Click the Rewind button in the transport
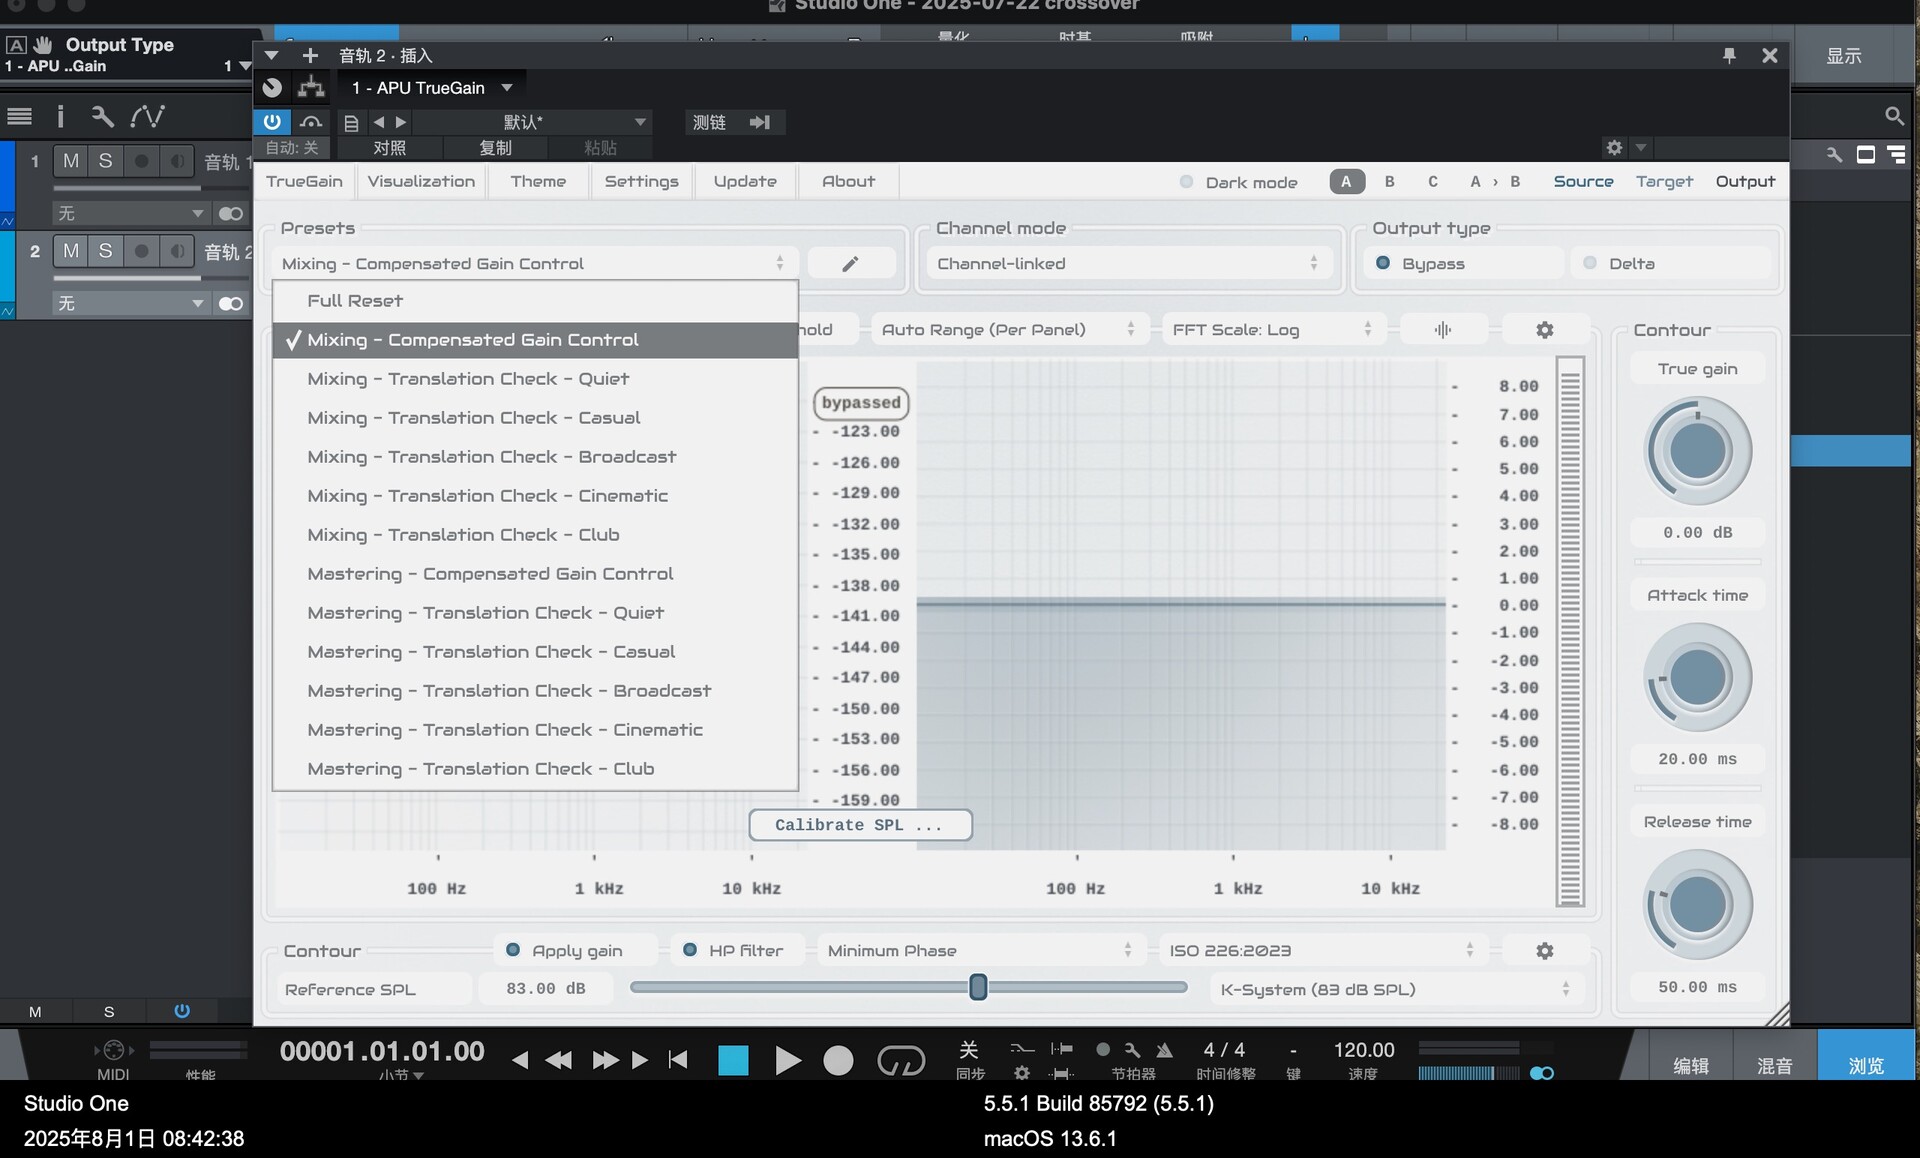This screenshot has width=1920, height=1158. point(558,1060)
